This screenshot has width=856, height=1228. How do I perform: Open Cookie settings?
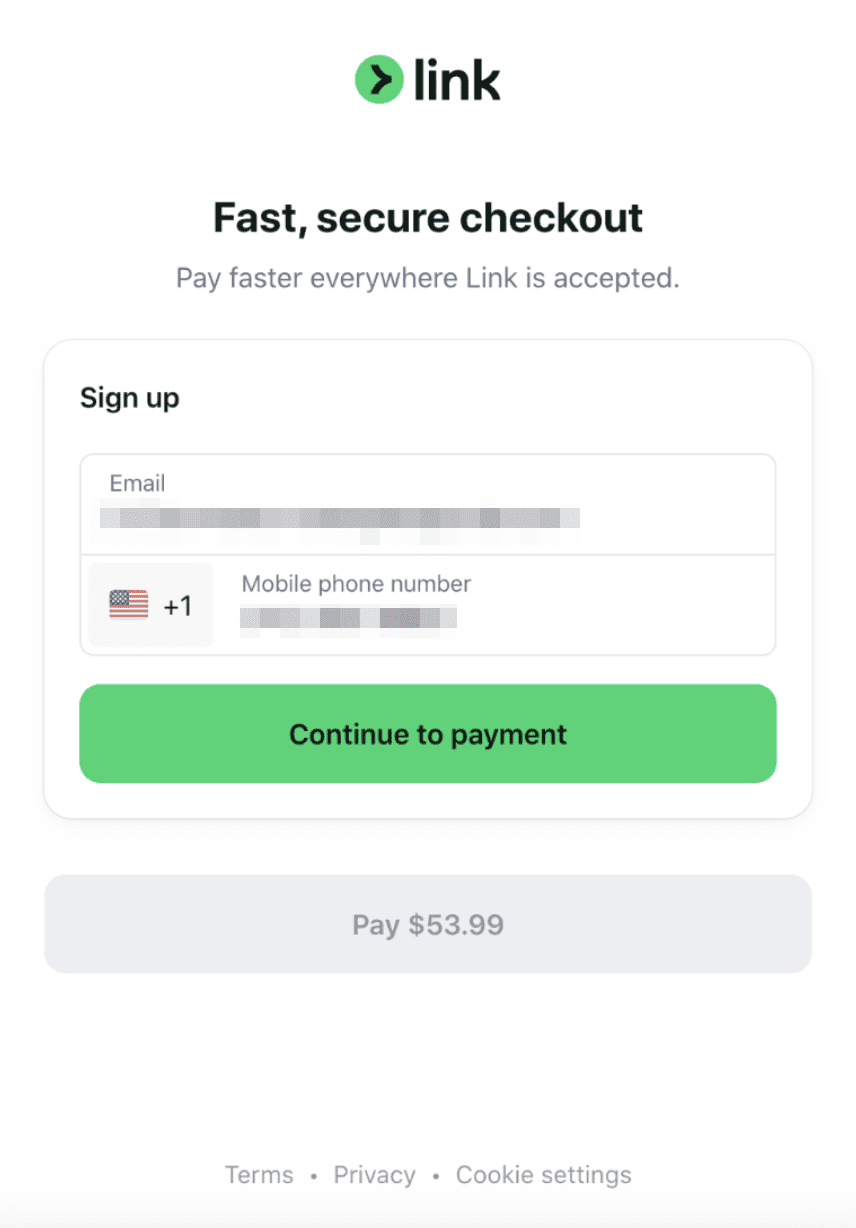tap(543, 1175)
